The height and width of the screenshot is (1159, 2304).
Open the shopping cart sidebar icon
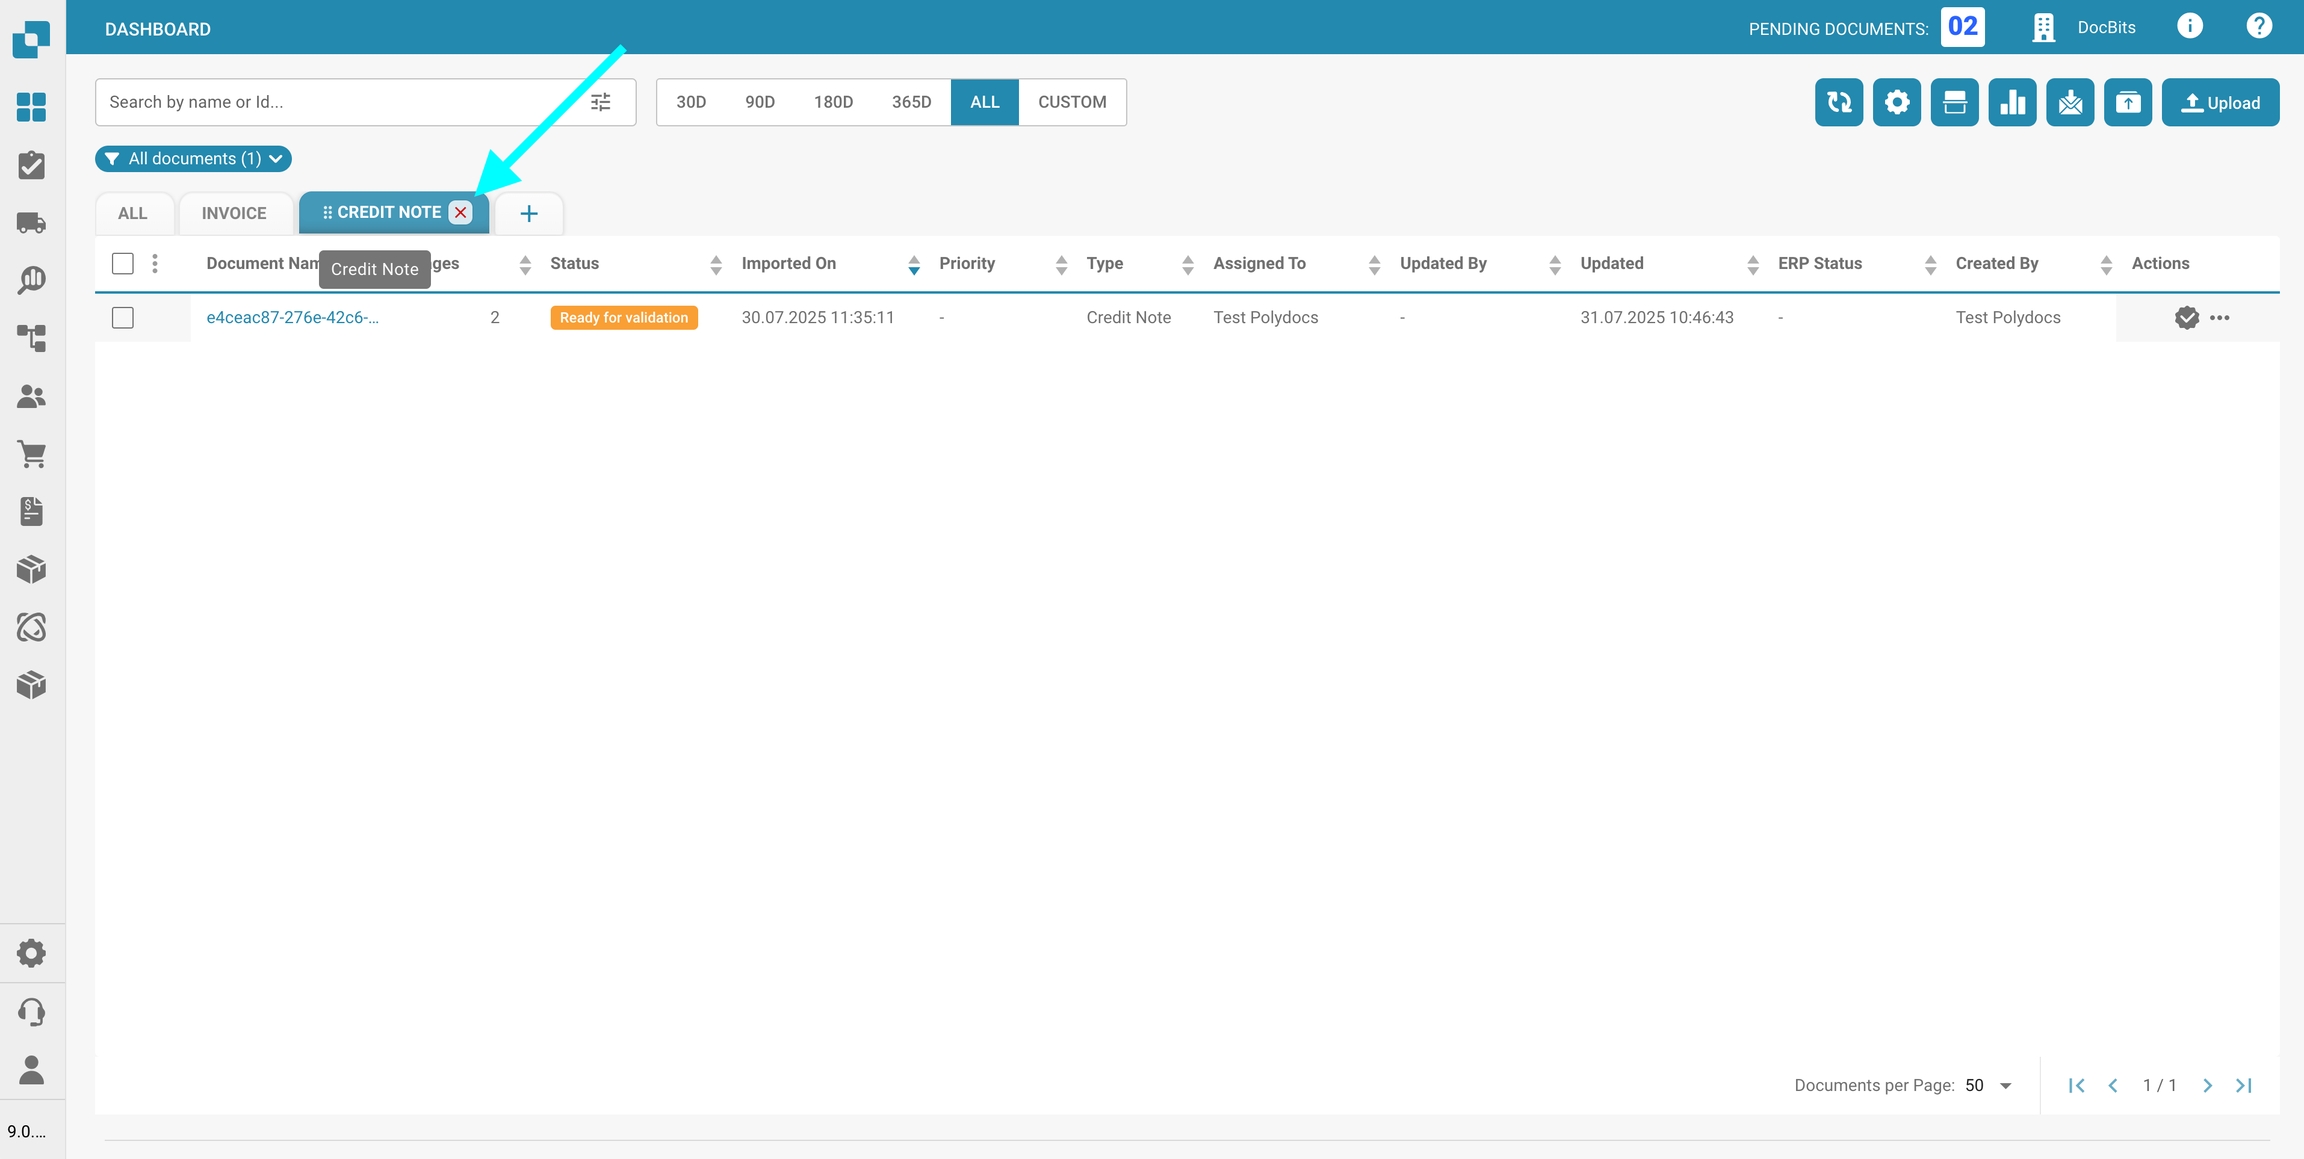click(32, 454)
